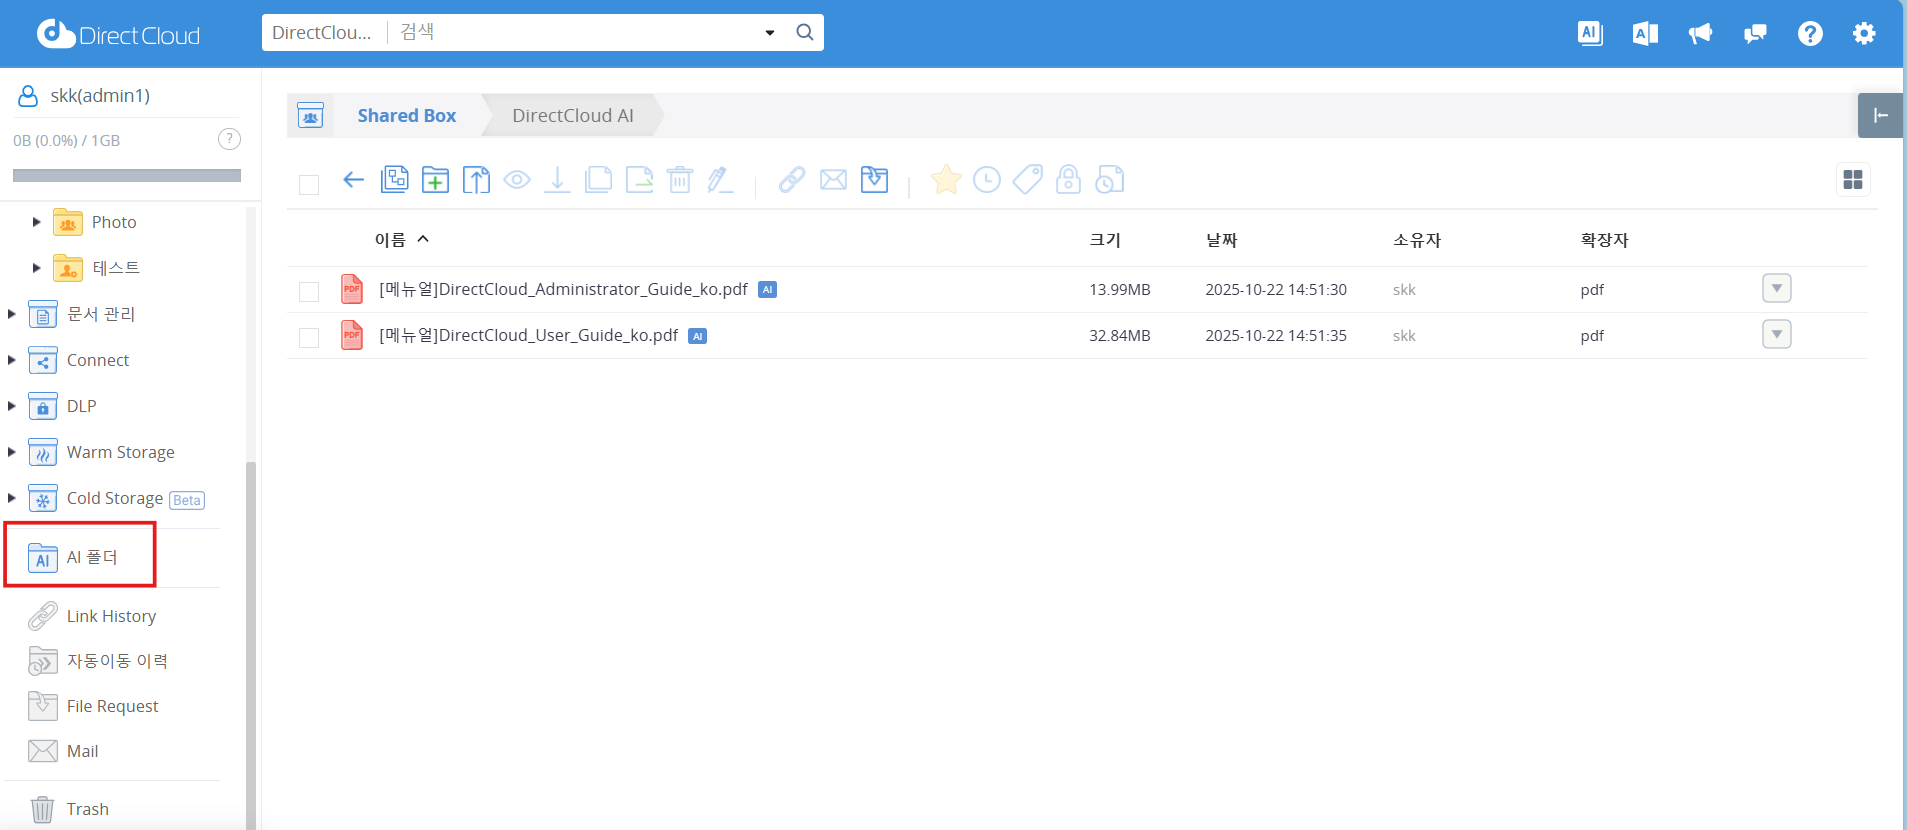Switch to grid view layout
The image size is (1907, 830).
(x=1852, y=180)
